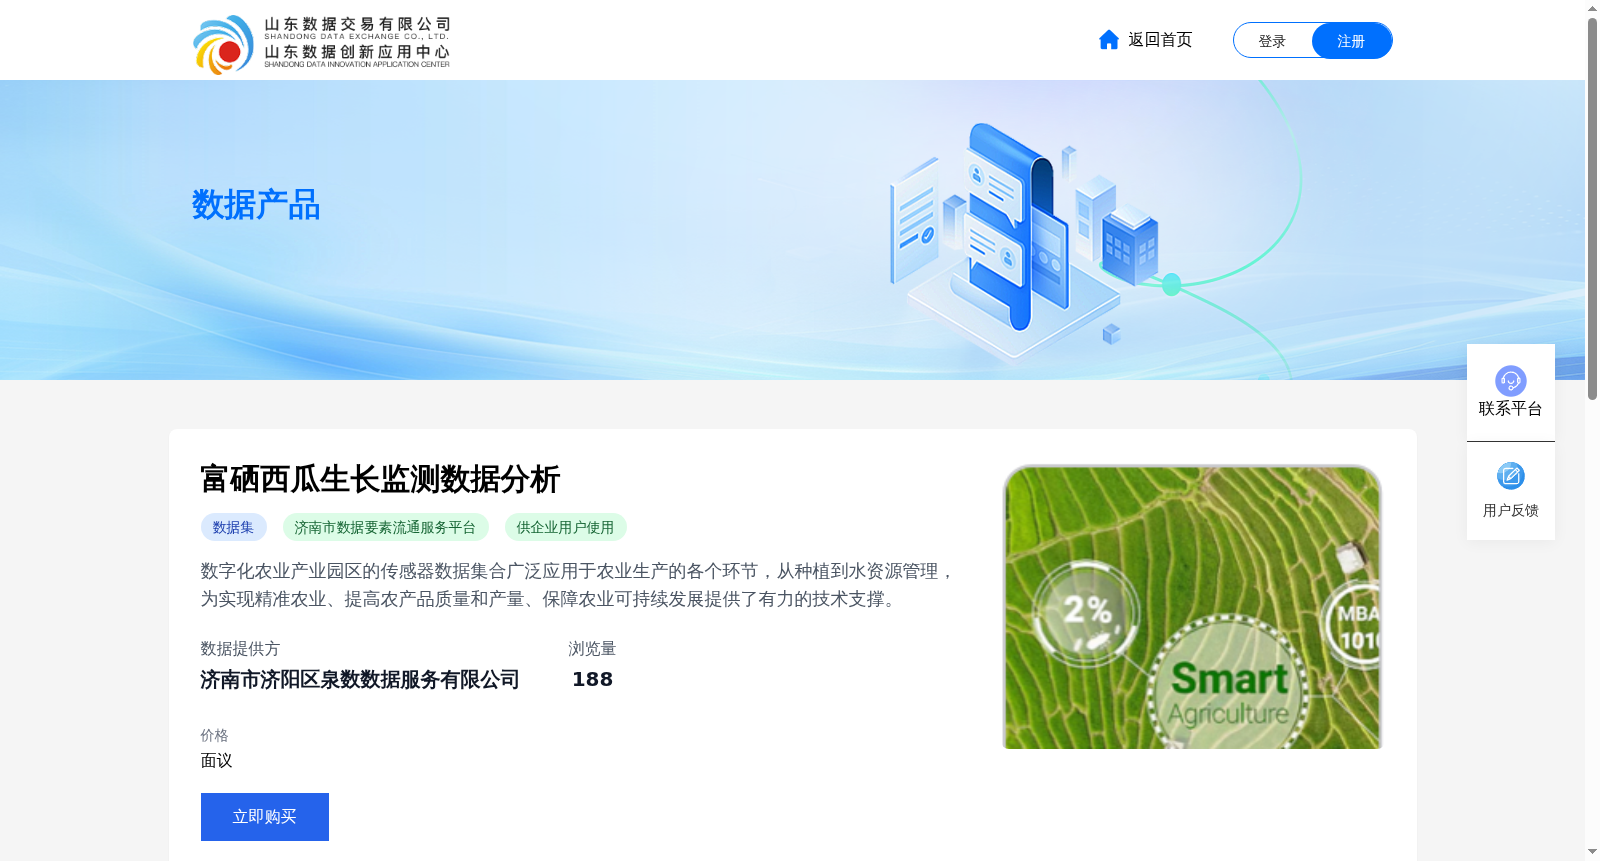Screen dimensions: 1600x861
Task: Click the home house icon
Action: pos(1108,40)
